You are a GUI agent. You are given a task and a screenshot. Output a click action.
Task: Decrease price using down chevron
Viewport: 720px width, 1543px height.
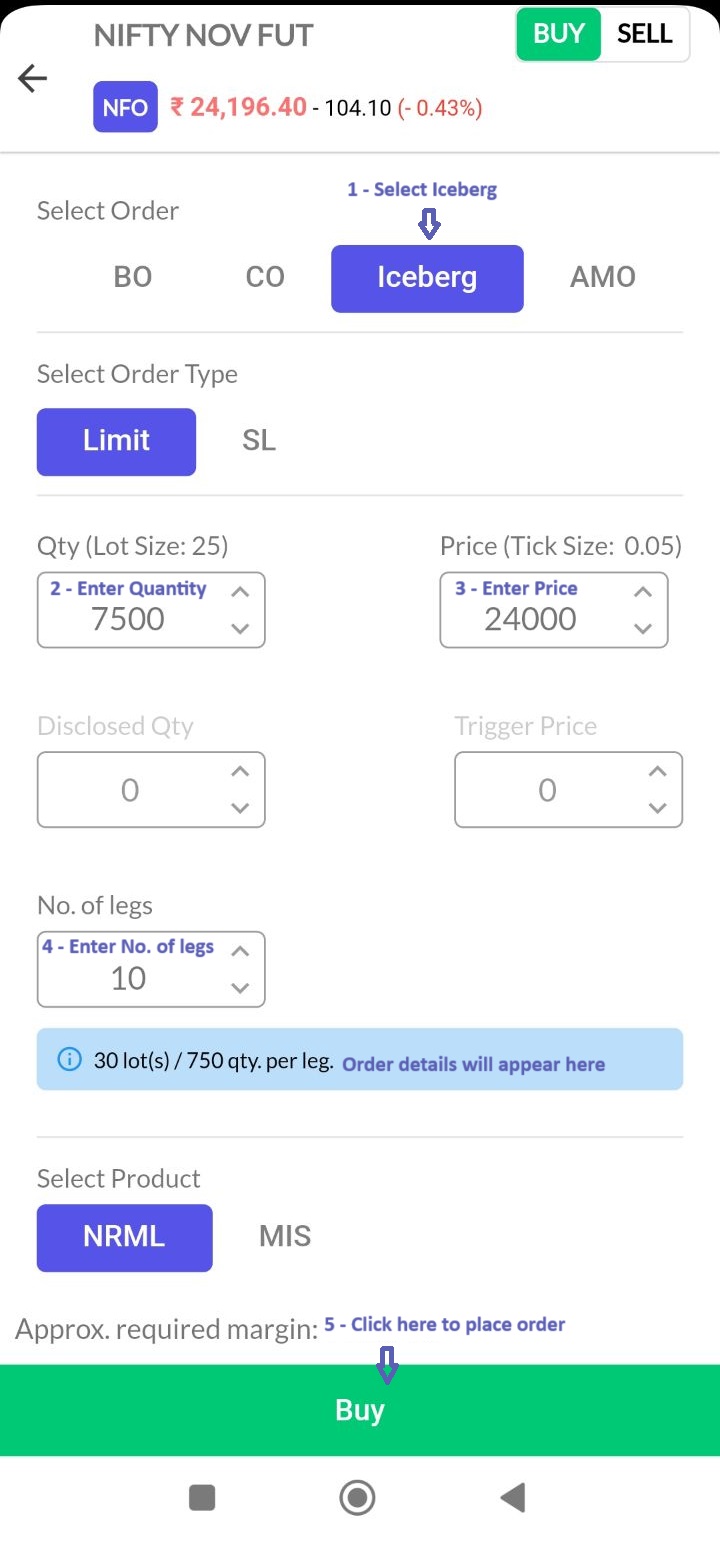[x=643, y=628]
